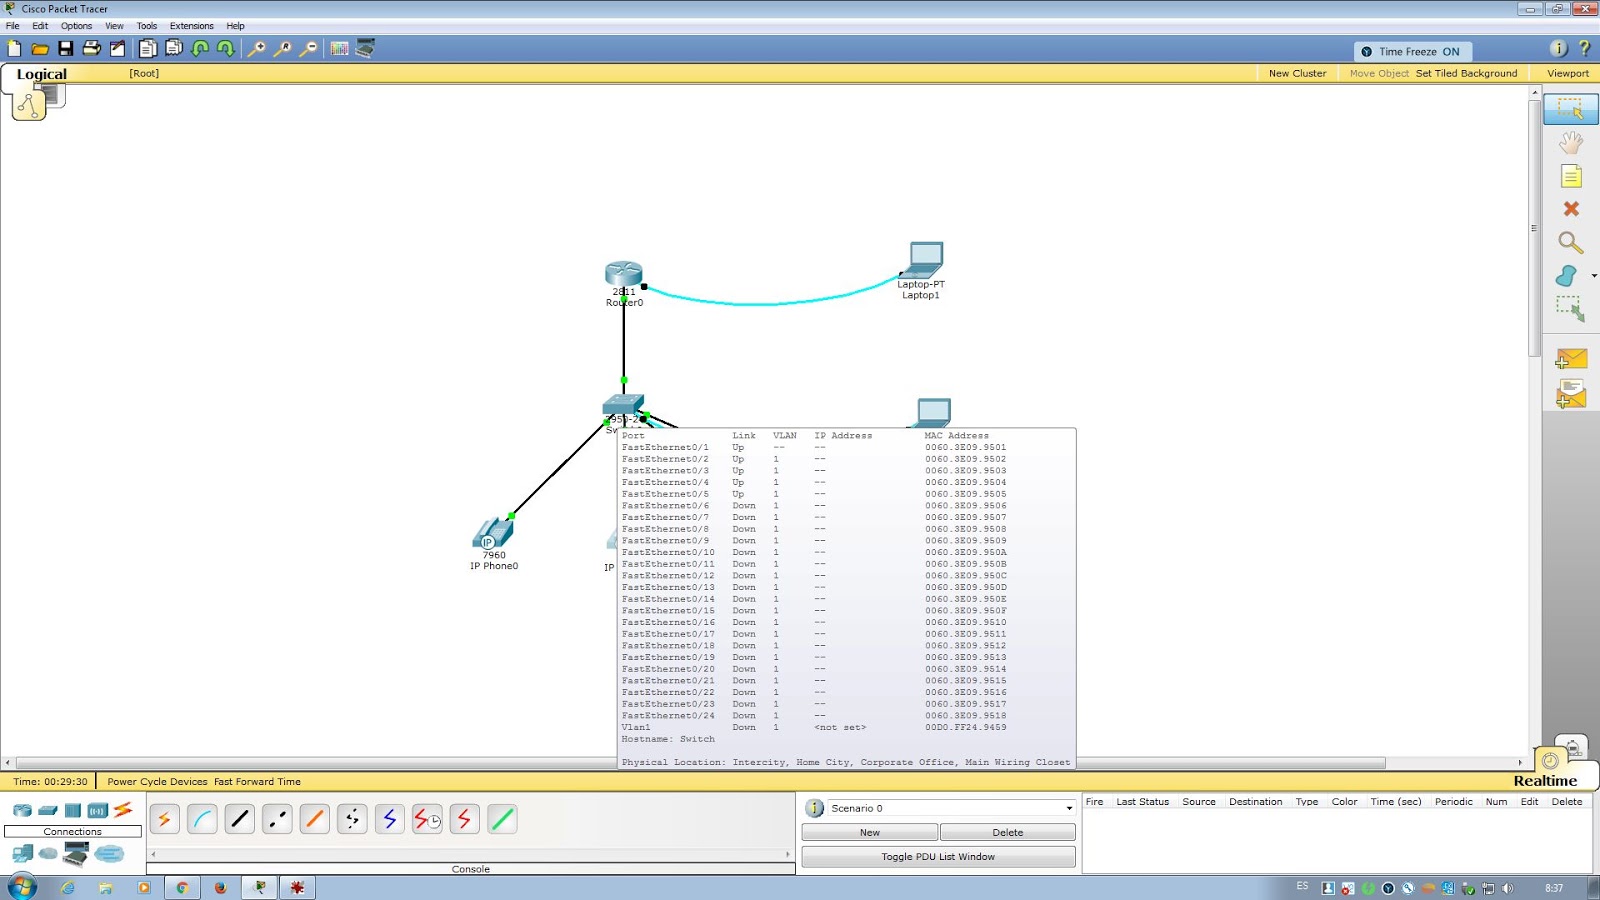Activate the Select rectangle tool

[x=1571, y=108]
